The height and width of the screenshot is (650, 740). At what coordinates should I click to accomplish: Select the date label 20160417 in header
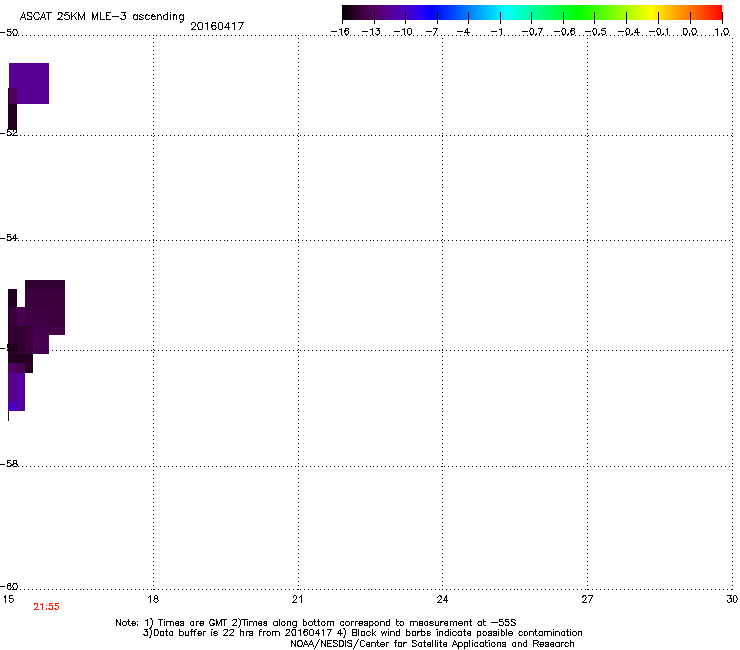[x=217, y=26]
